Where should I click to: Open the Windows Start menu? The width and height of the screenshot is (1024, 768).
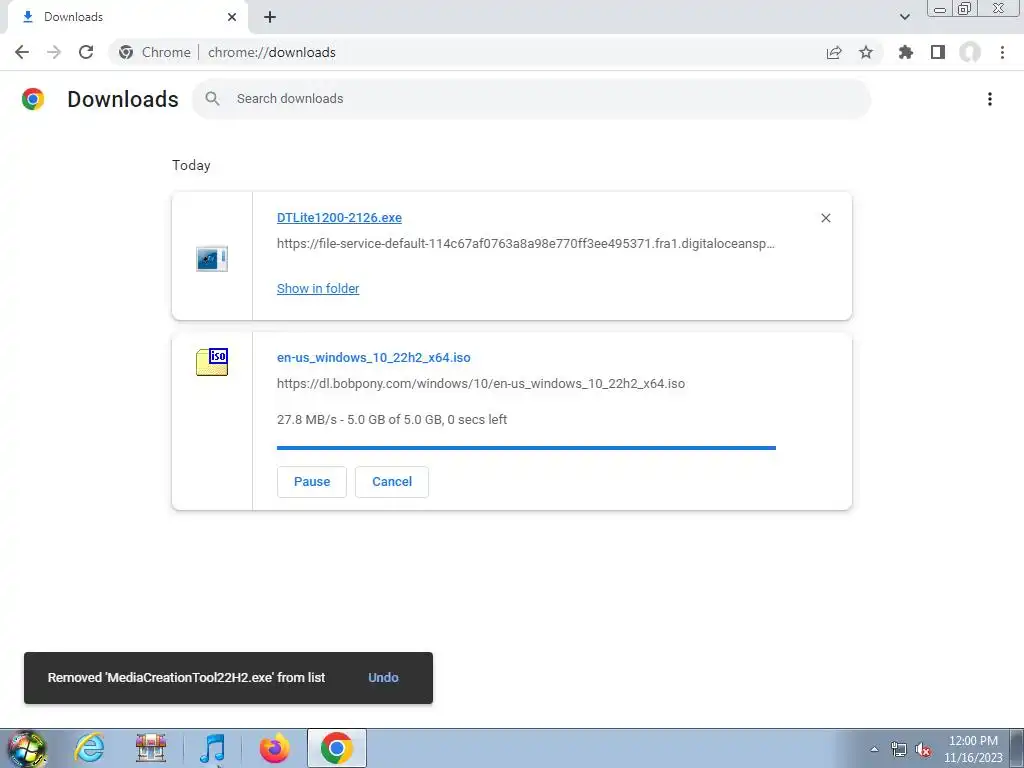click(x=26, y=749)
